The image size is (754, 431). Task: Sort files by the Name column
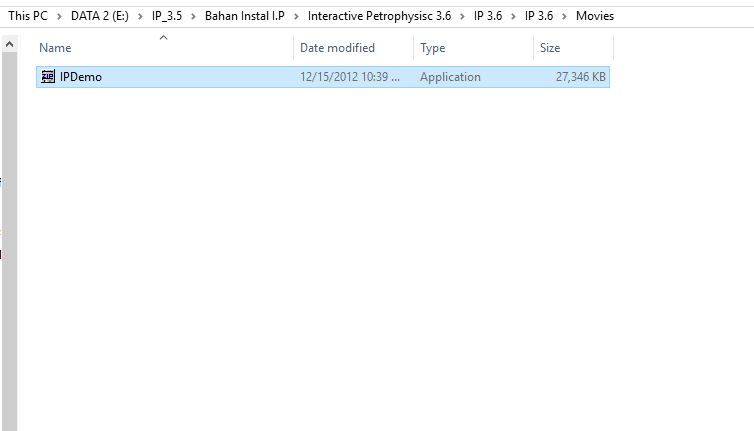[55, 48]
